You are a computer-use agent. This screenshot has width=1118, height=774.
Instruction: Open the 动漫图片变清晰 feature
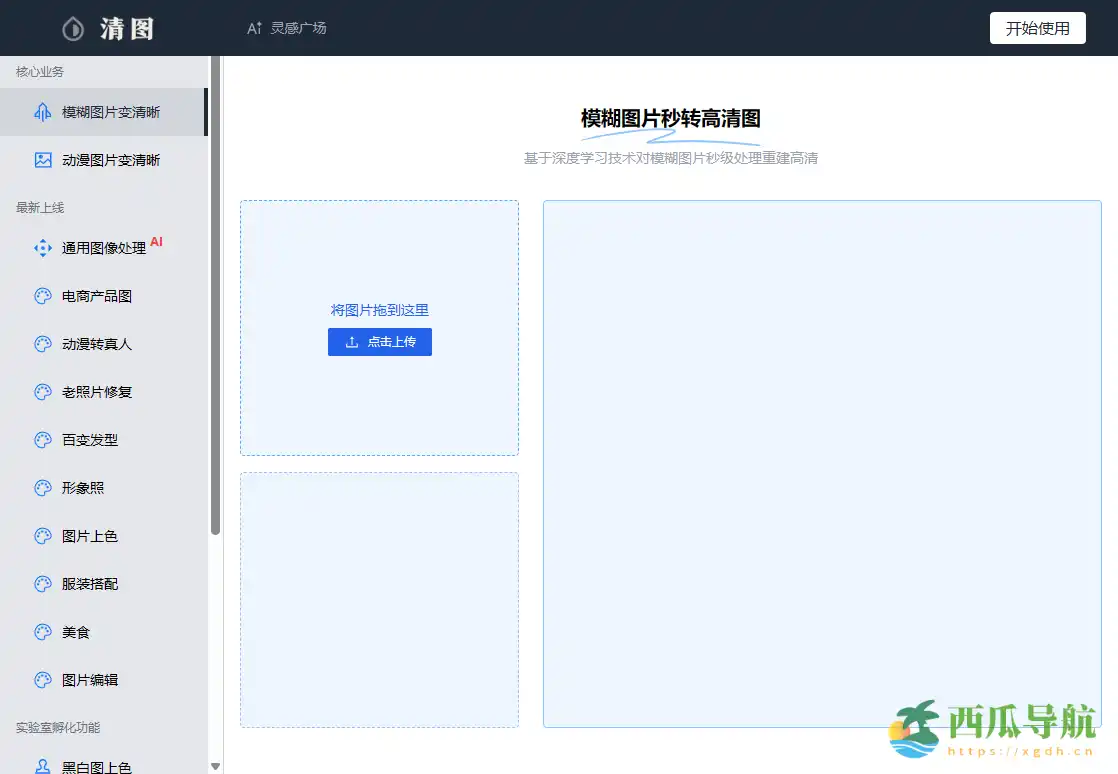pyautogui.click(x=100, y=160)
